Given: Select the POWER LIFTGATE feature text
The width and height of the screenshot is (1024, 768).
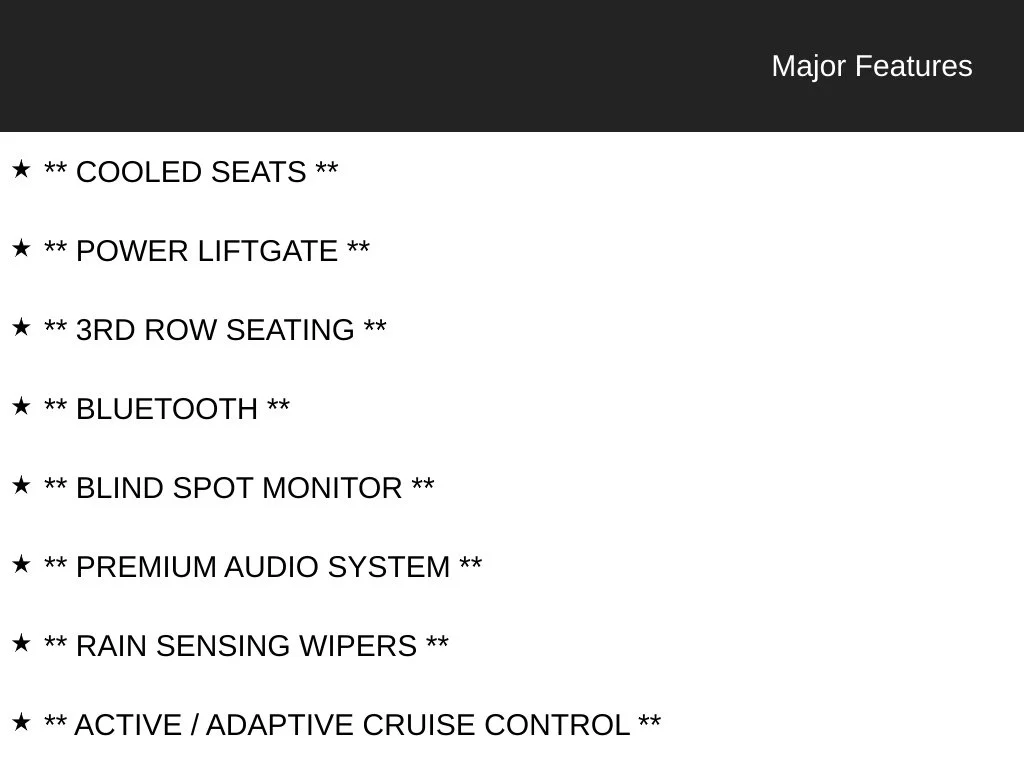Looking at the screenshot, I should tap(207, 251).
